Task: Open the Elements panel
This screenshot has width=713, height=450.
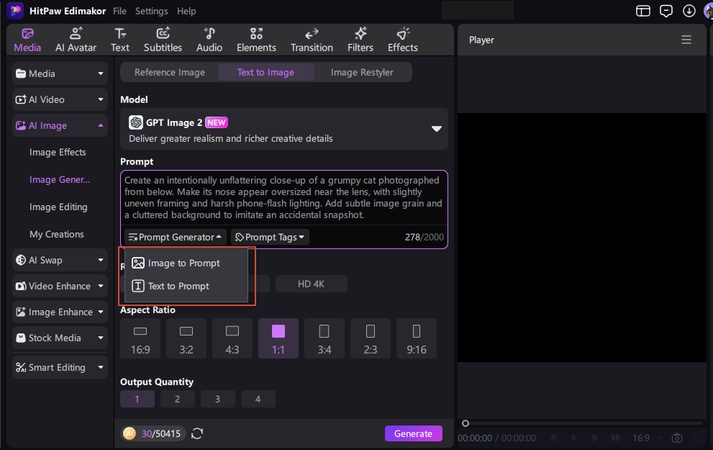Action: pyautogui.click(x=256, y=40)
